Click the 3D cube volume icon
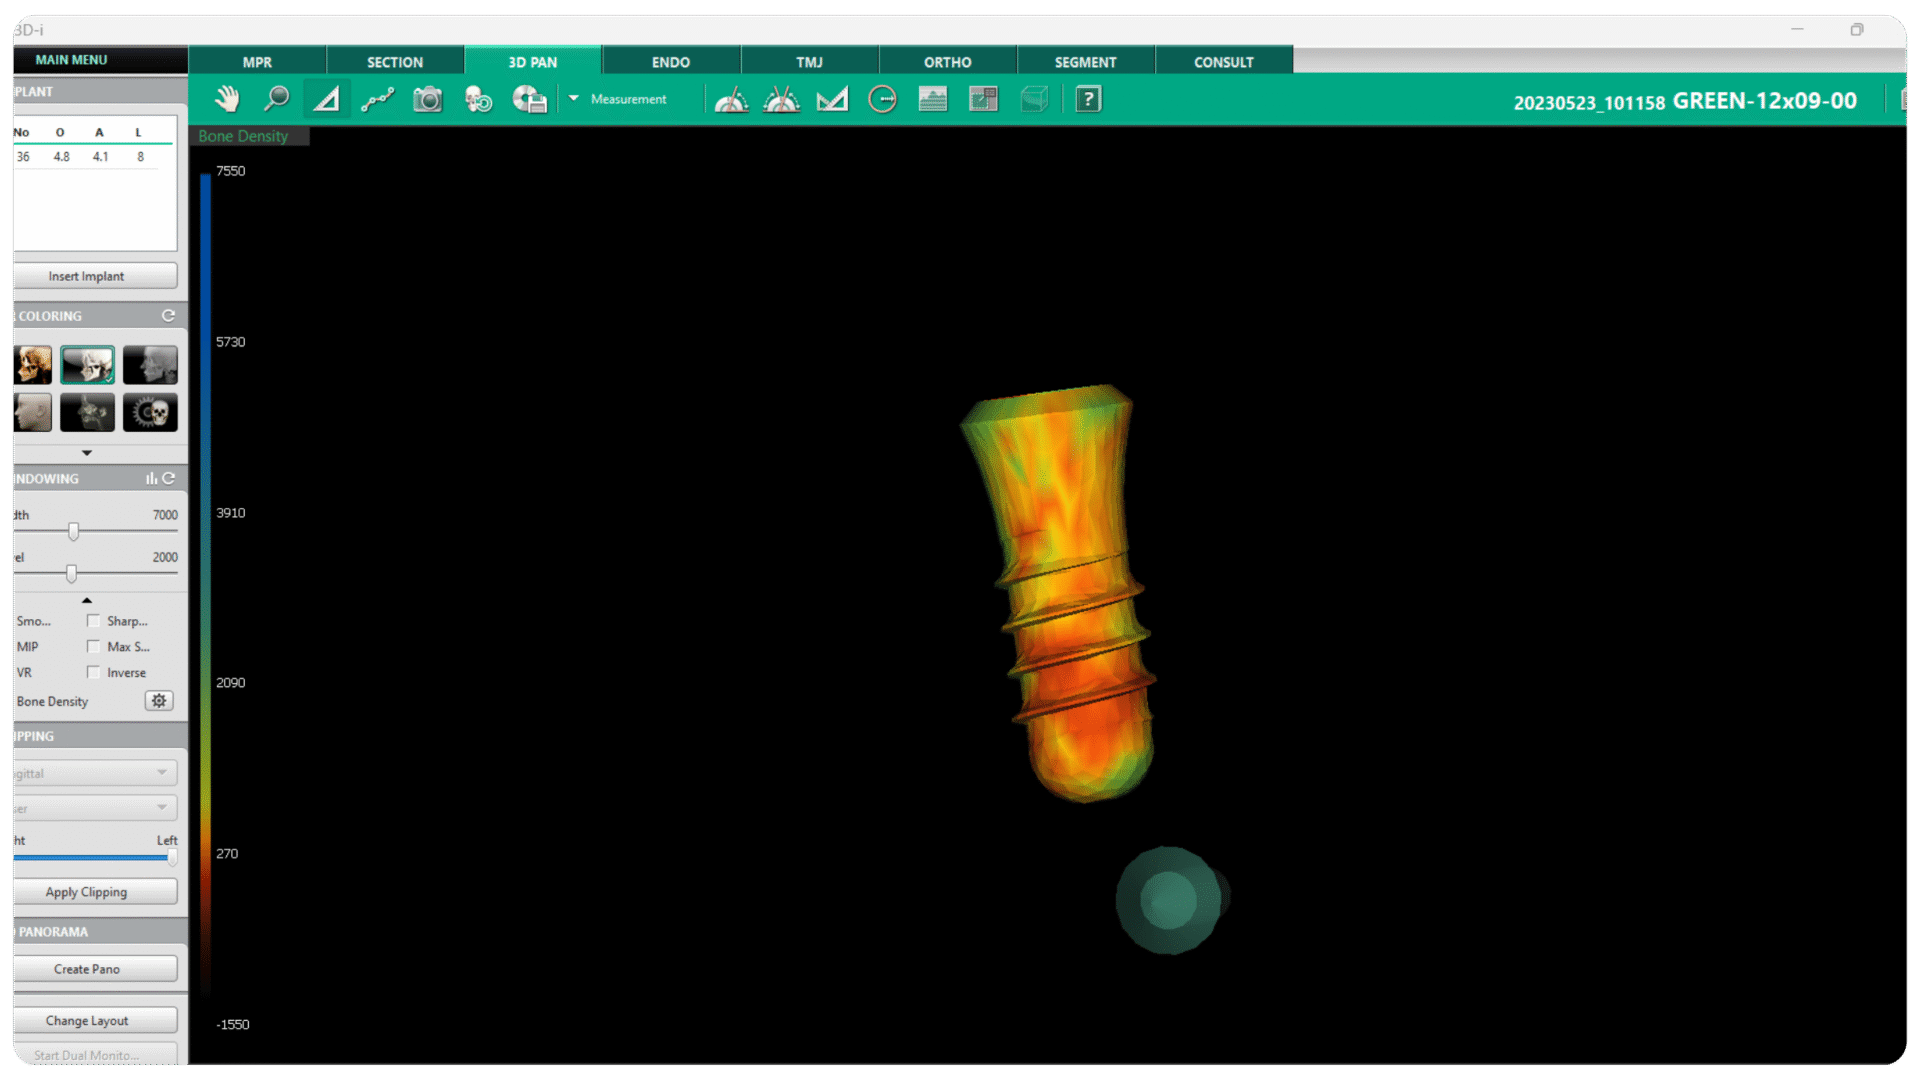1920x1080 pixels. point(1034,99)
